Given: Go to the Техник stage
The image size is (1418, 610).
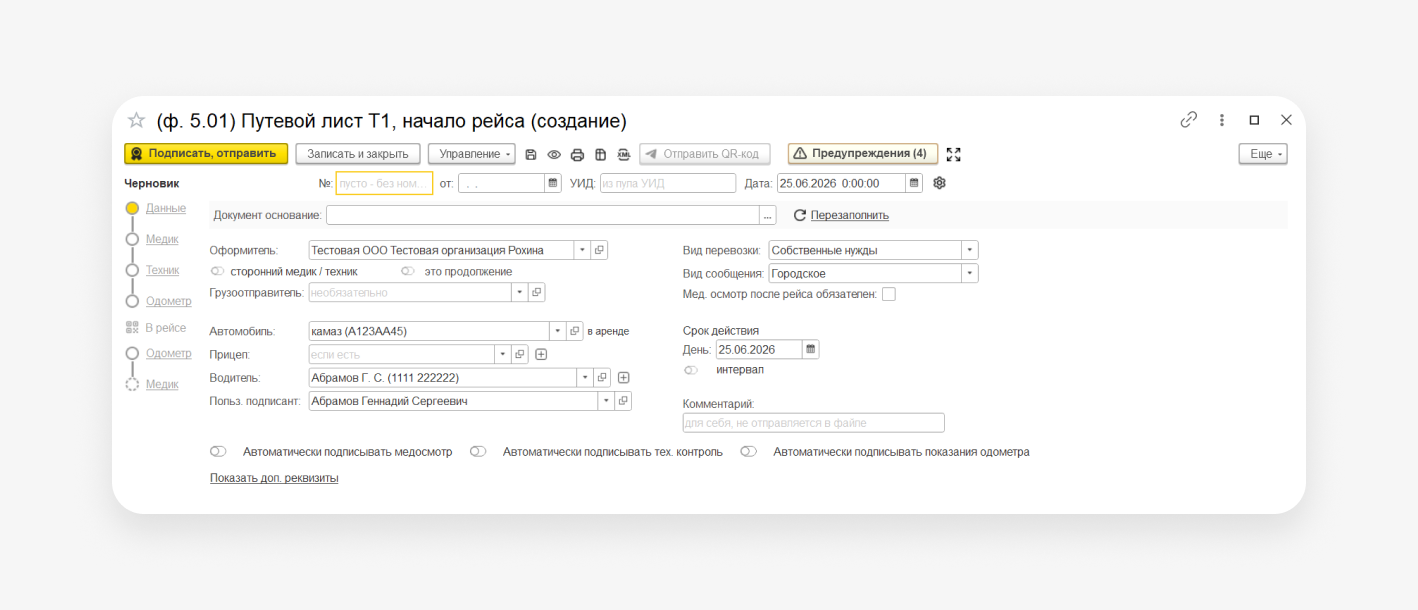Looking at the screenshot, I should pos(163,270).
